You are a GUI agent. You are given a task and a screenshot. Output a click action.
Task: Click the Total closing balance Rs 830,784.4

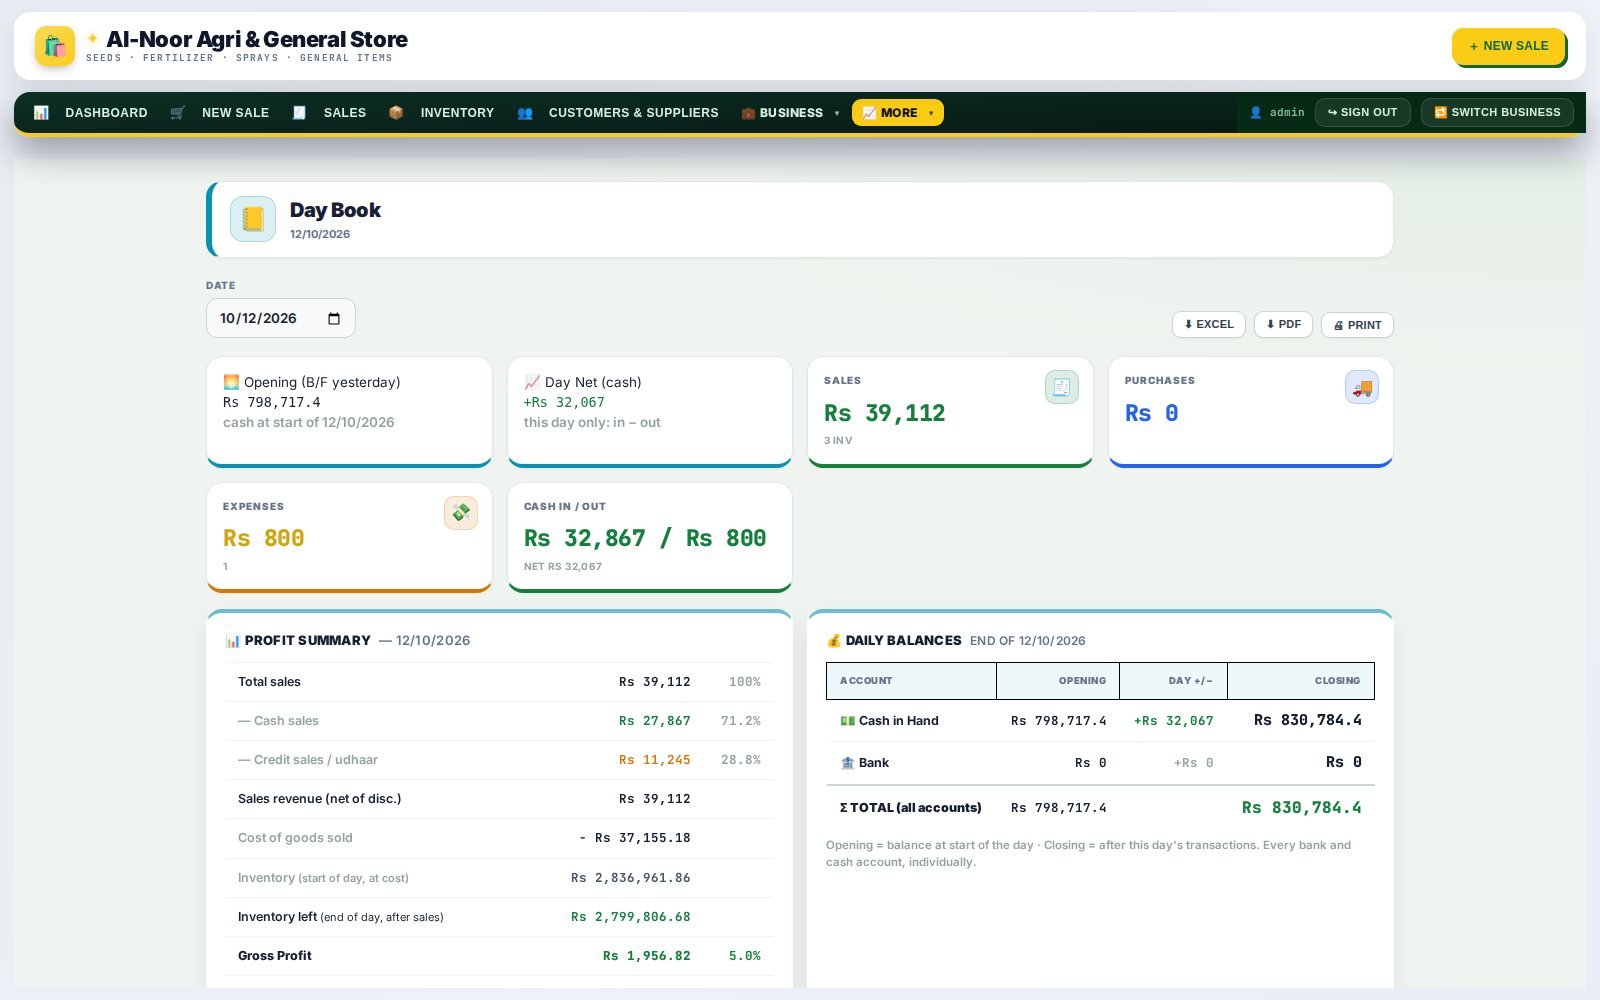1301,808
